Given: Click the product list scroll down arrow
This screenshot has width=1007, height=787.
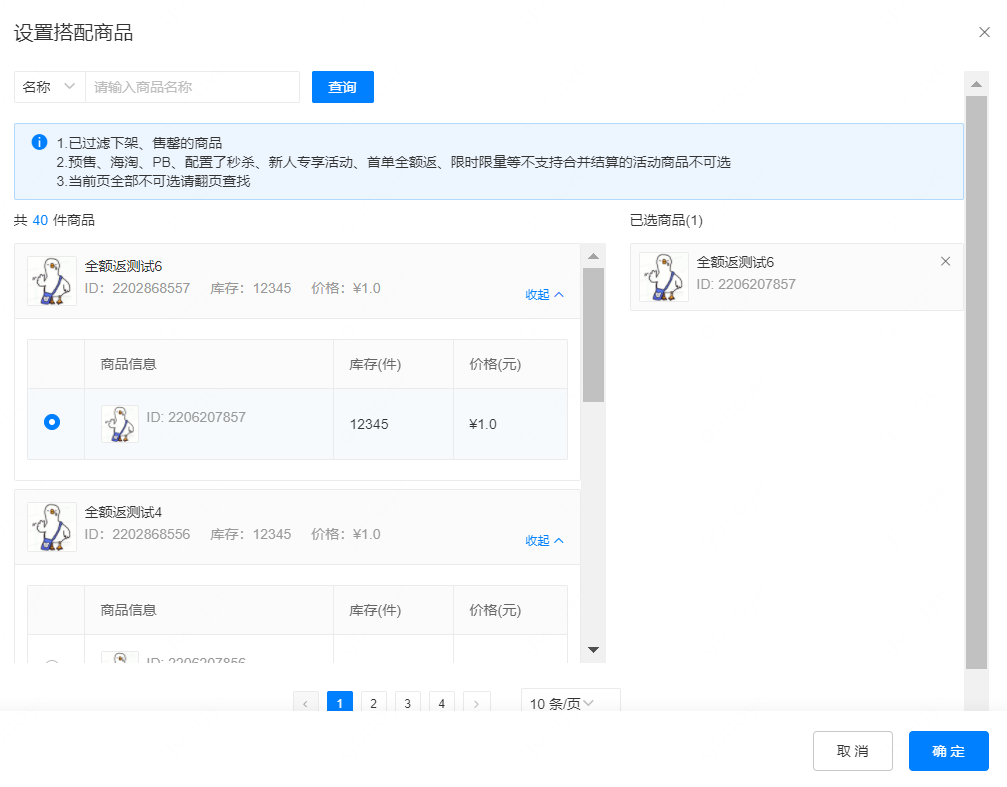Looking at the screenshot, I should 593,650.
